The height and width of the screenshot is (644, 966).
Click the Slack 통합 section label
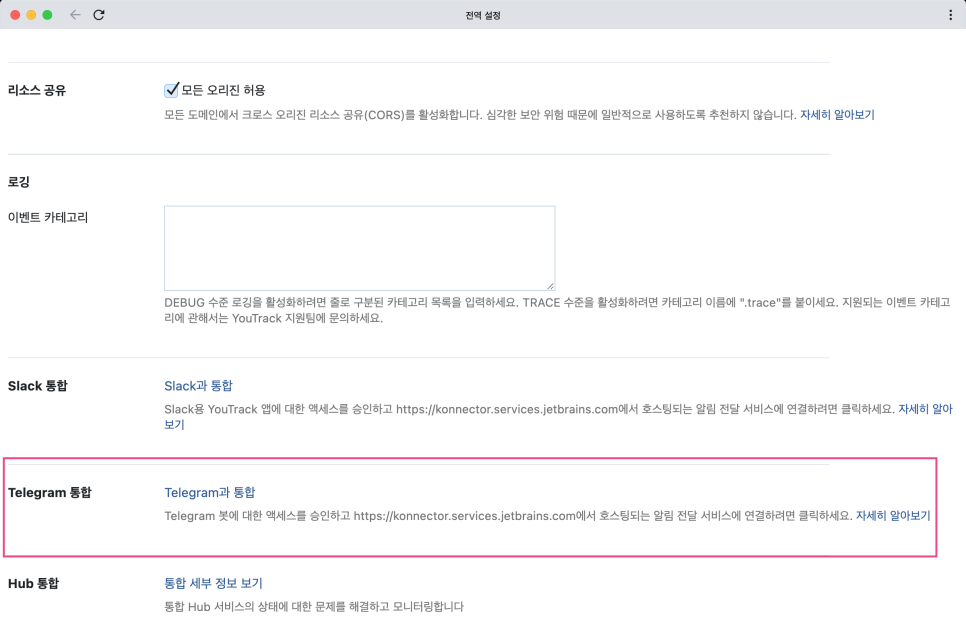(38, 386)
